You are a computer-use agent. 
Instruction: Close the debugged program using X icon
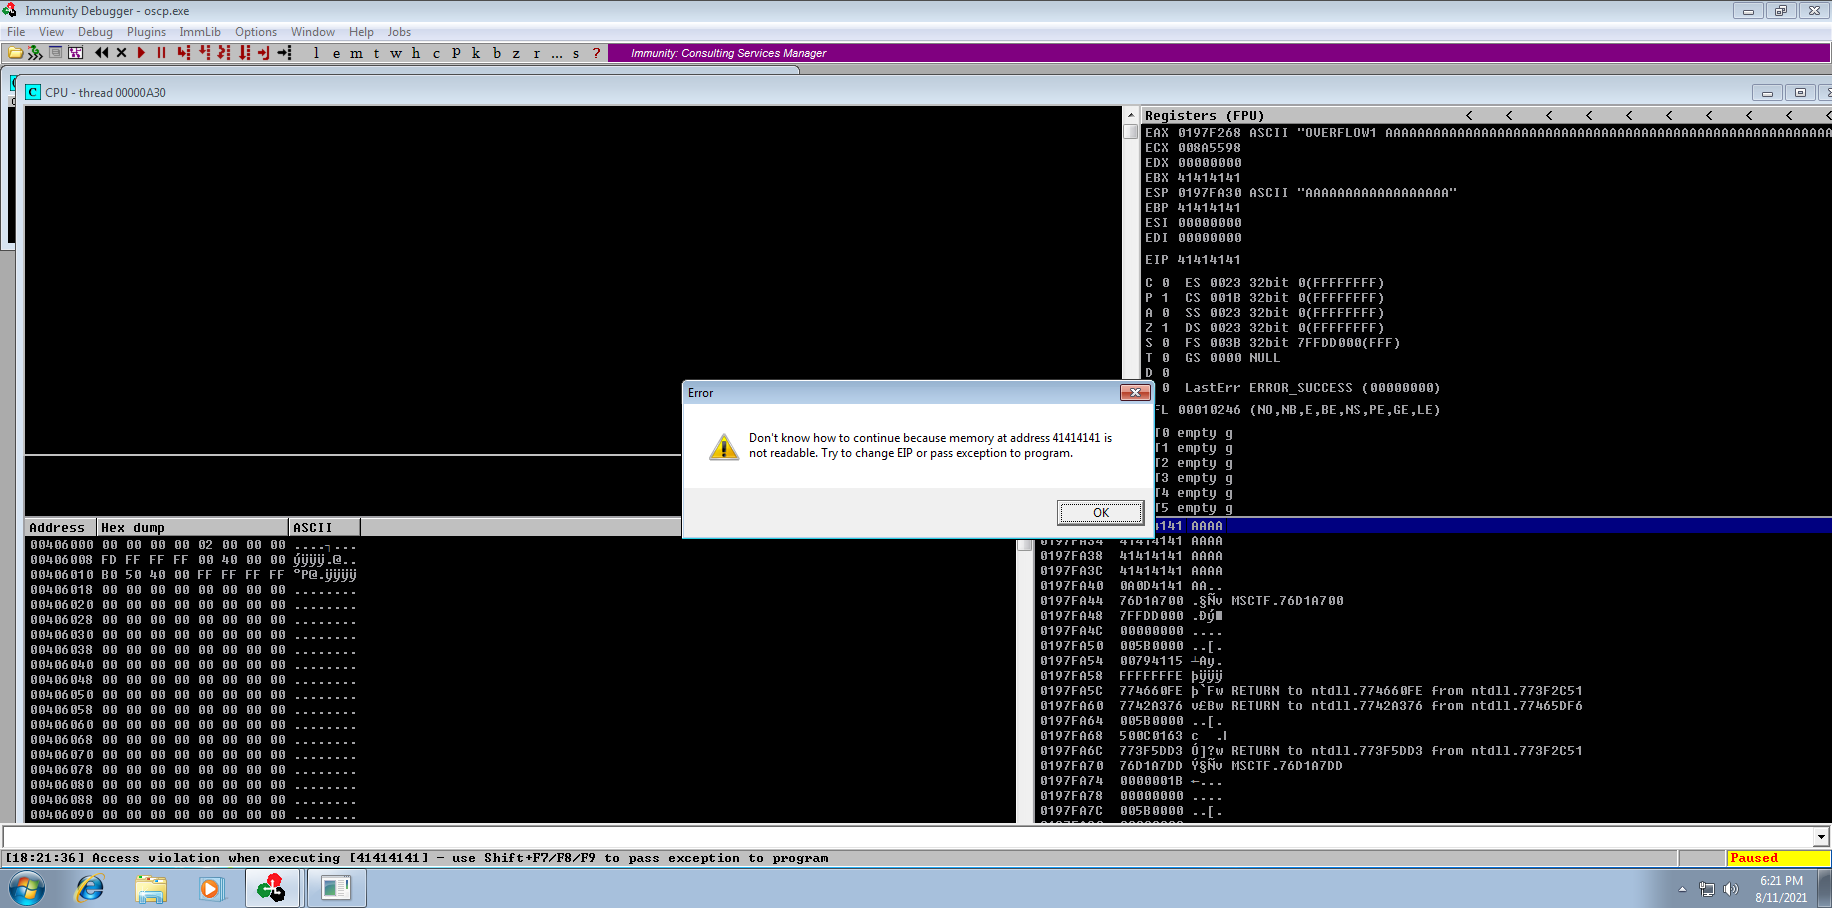(x=121, y=53)
